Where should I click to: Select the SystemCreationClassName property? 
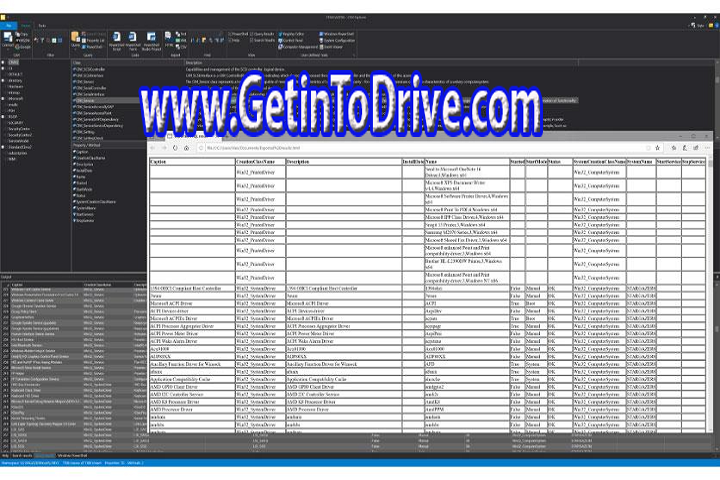coord(95,202)
